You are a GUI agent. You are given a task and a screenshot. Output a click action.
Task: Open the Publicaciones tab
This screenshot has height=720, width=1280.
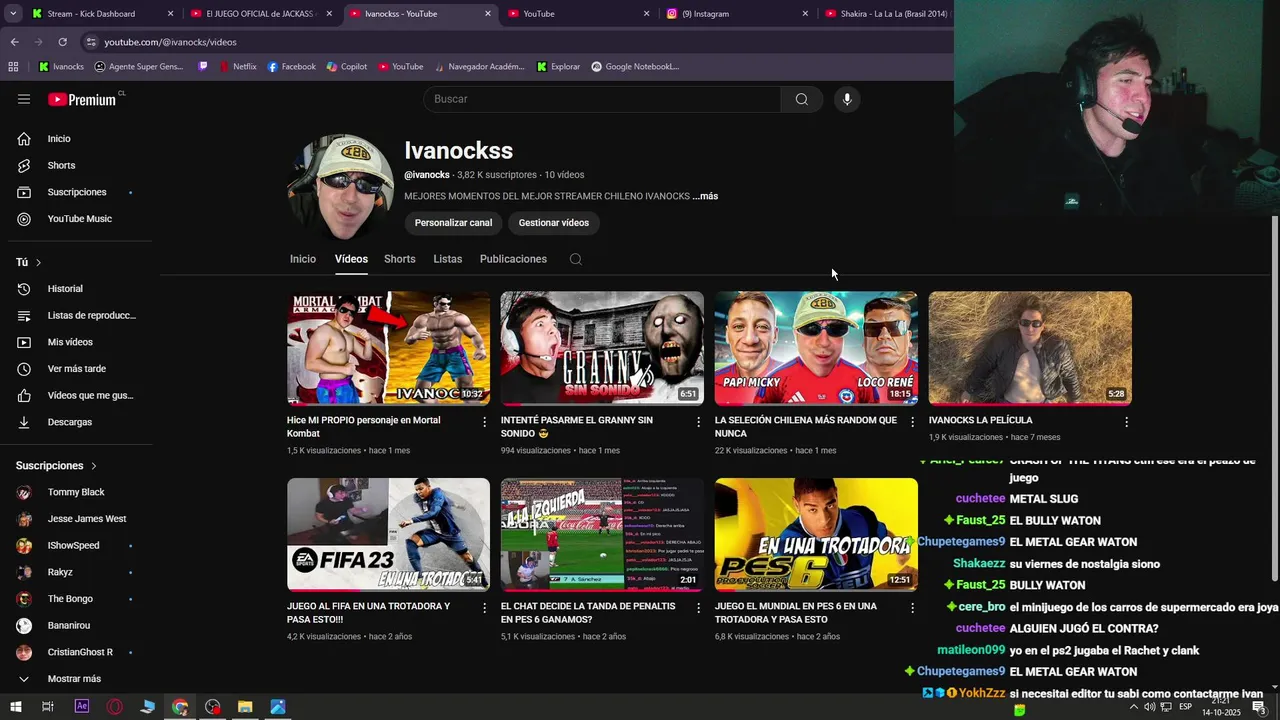[513, 259]
